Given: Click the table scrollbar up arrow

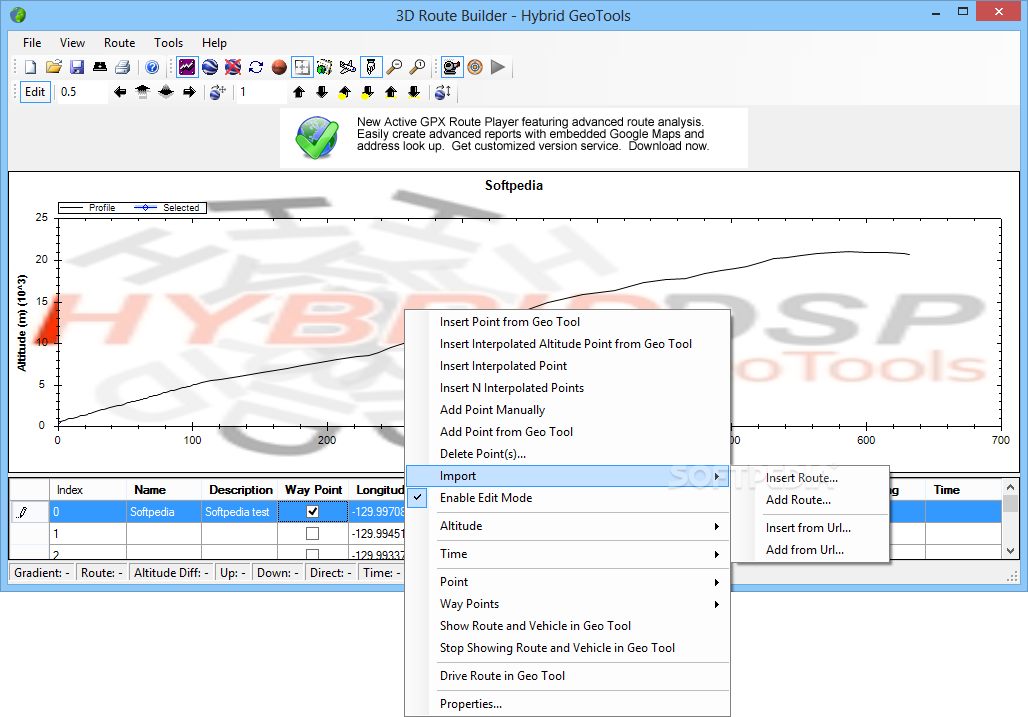Looking at the screenshot, I should (x=1010, y=488).
